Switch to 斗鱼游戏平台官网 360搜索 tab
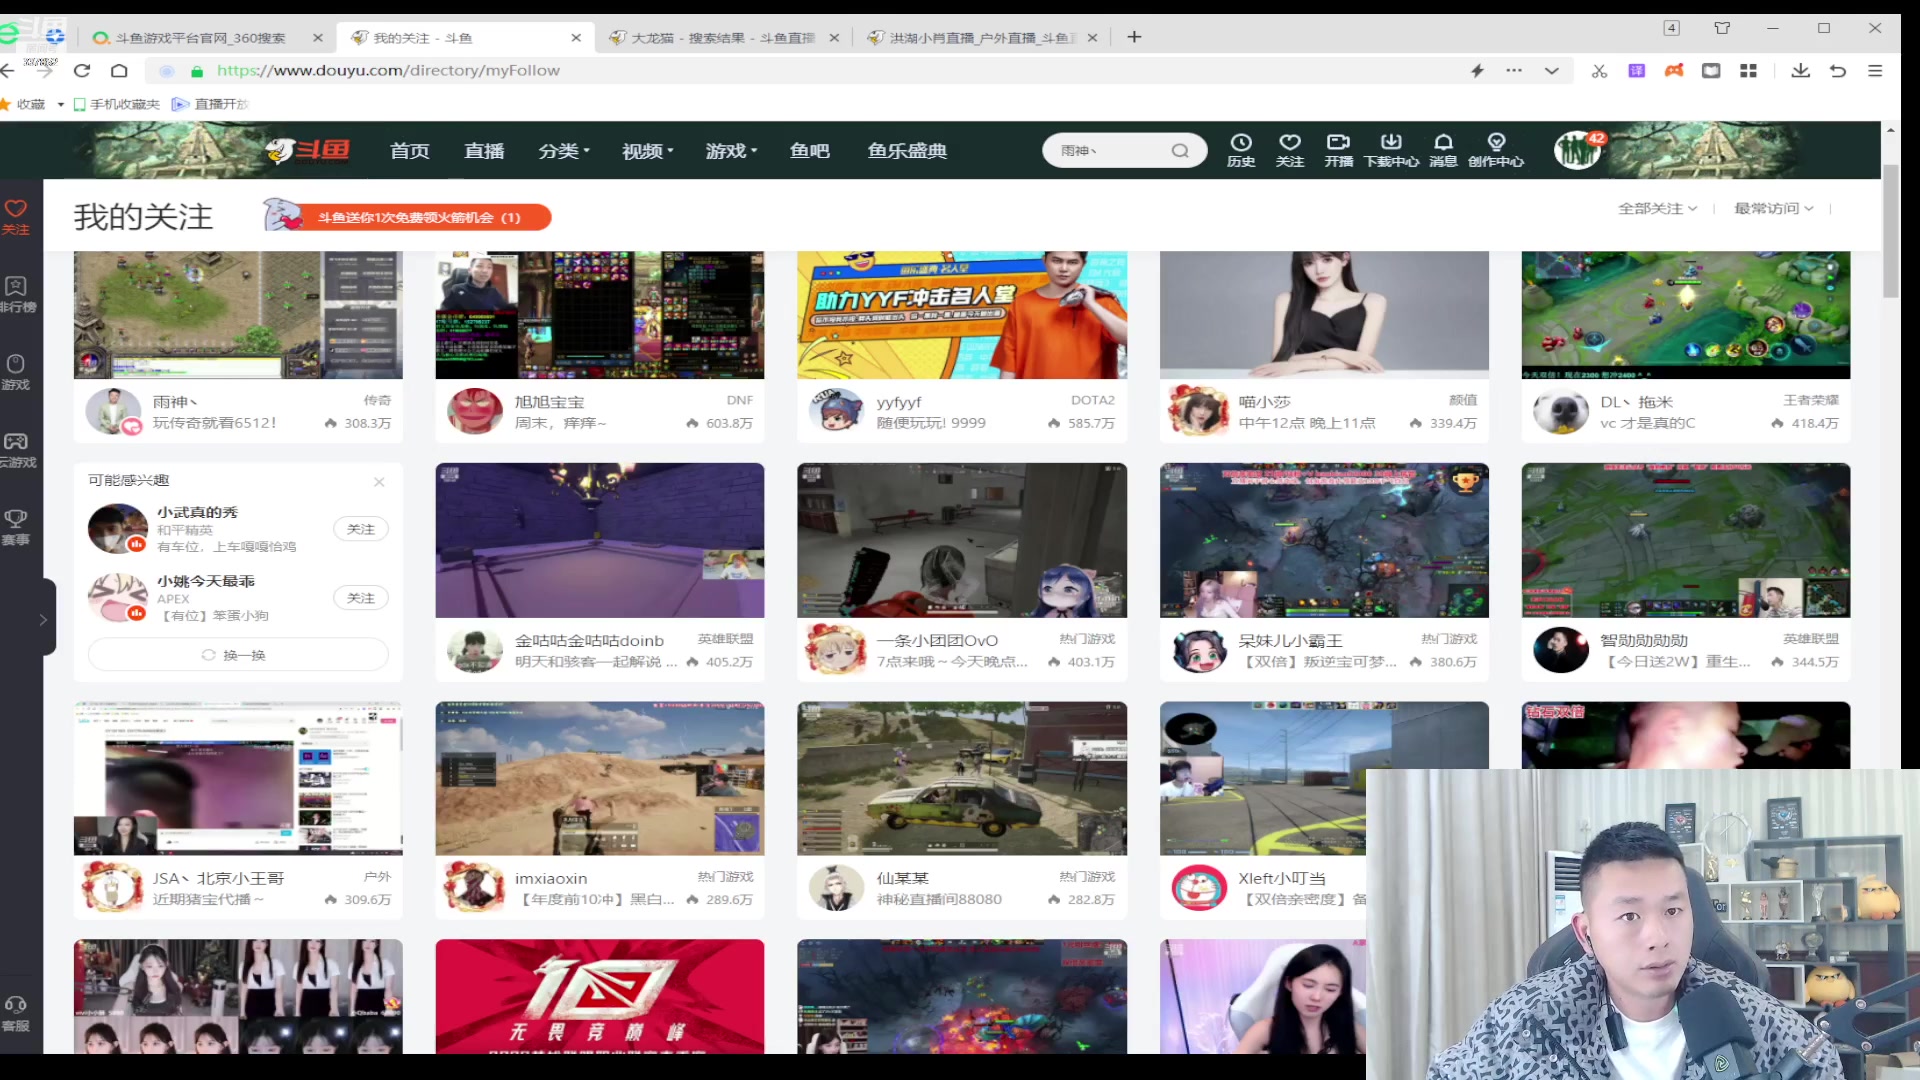Image resolution: width=1920 pixels, height=1080 pixels. [x=200, y=38]
